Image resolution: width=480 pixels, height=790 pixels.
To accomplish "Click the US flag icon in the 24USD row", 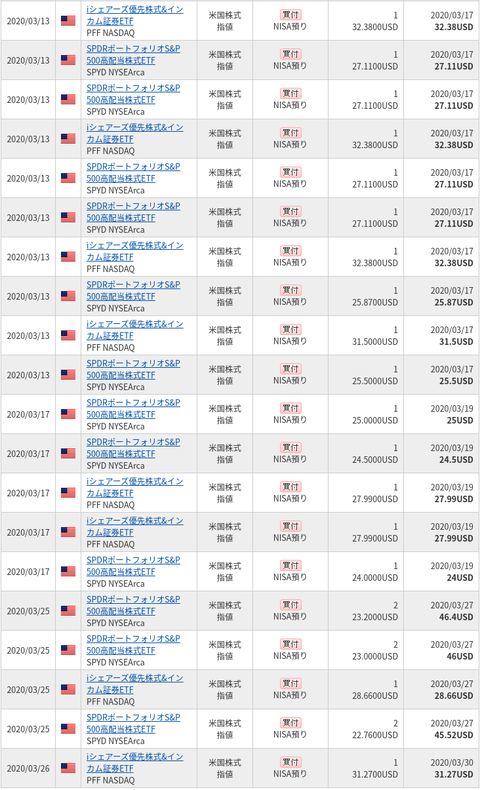I will [x=68, y=571].
